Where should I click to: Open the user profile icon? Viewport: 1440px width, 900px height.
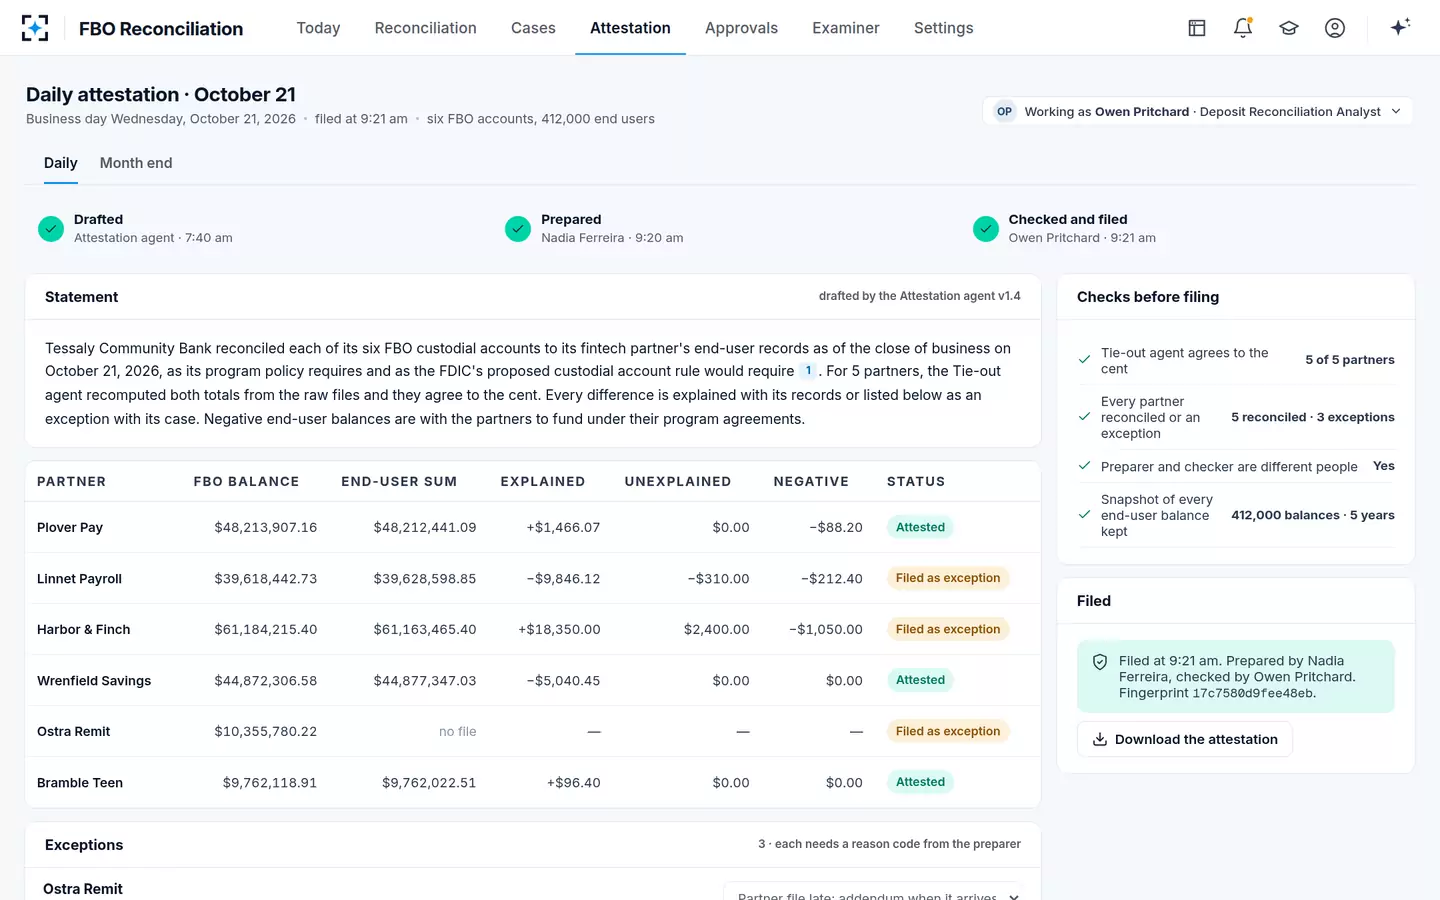coord(1335,28)
